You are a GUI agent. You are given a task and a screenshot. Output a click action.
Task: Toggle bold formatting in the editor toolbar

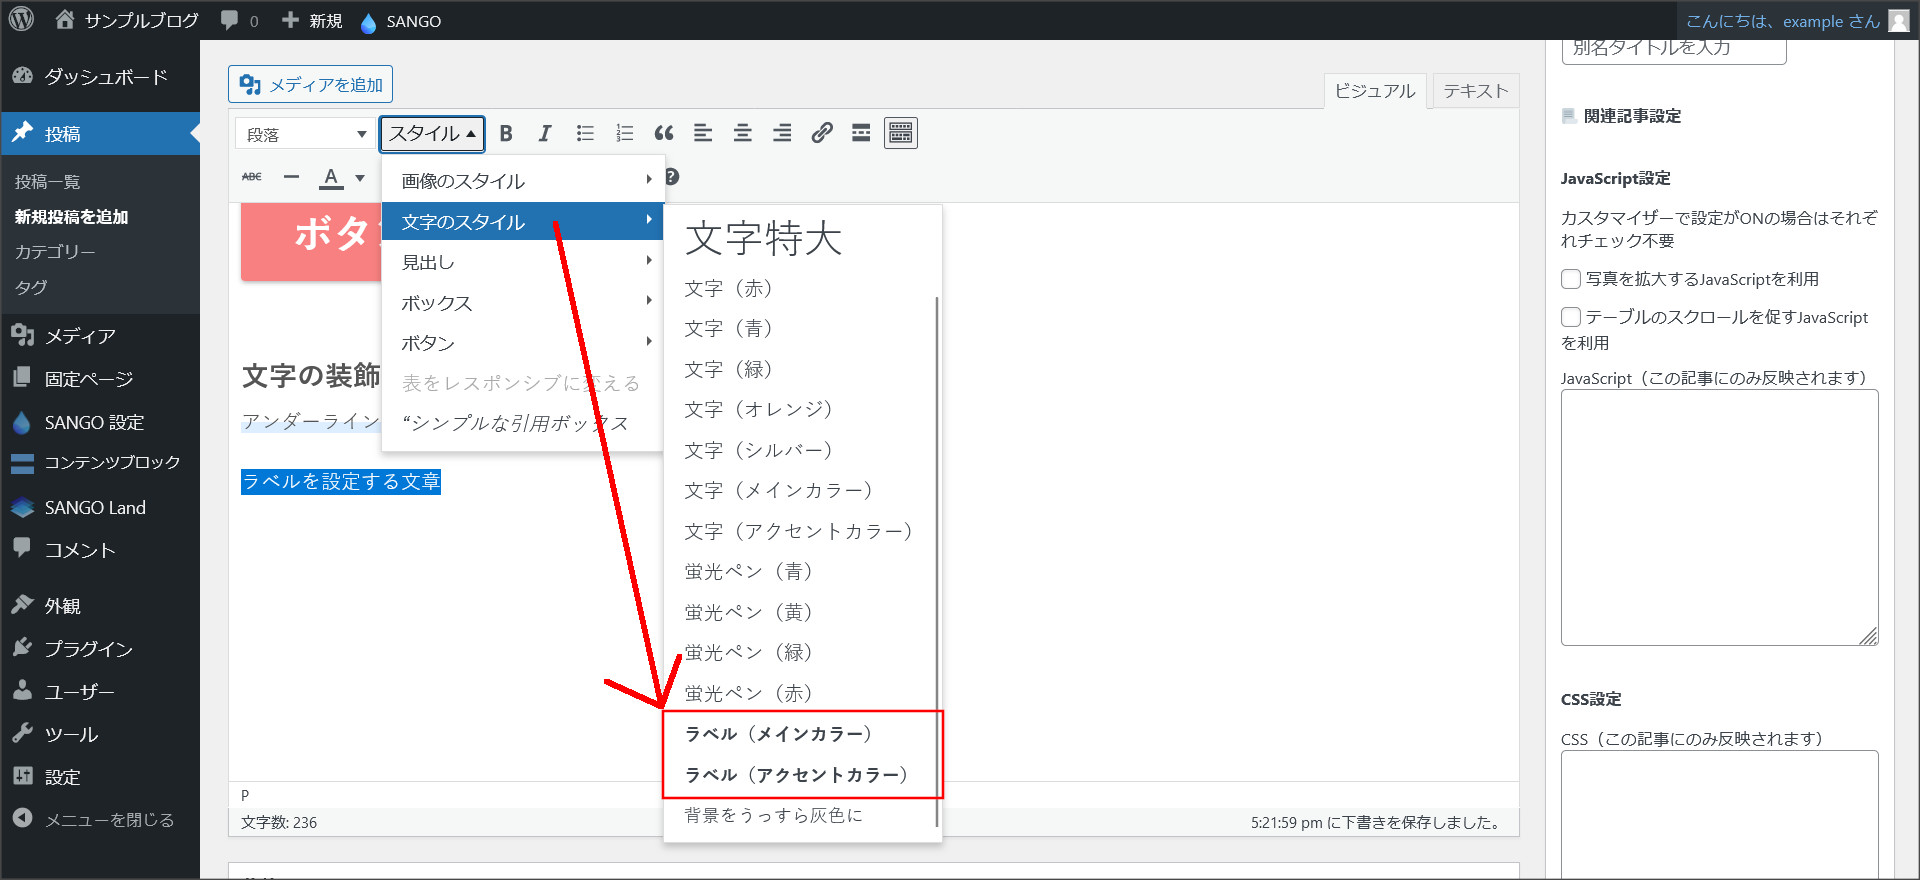pos(506,134)
